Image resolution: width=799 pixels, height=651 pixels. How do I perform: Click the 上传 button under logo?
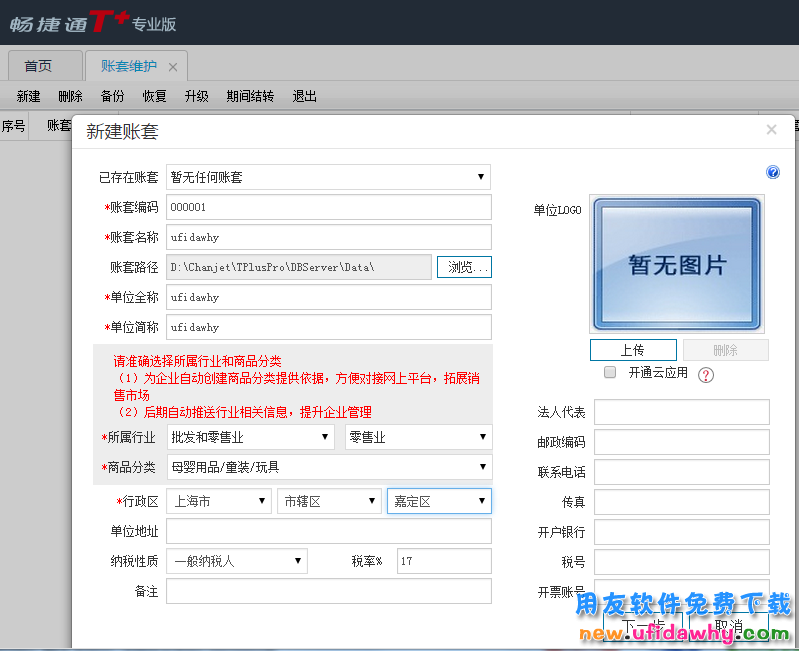coord(632,350)
